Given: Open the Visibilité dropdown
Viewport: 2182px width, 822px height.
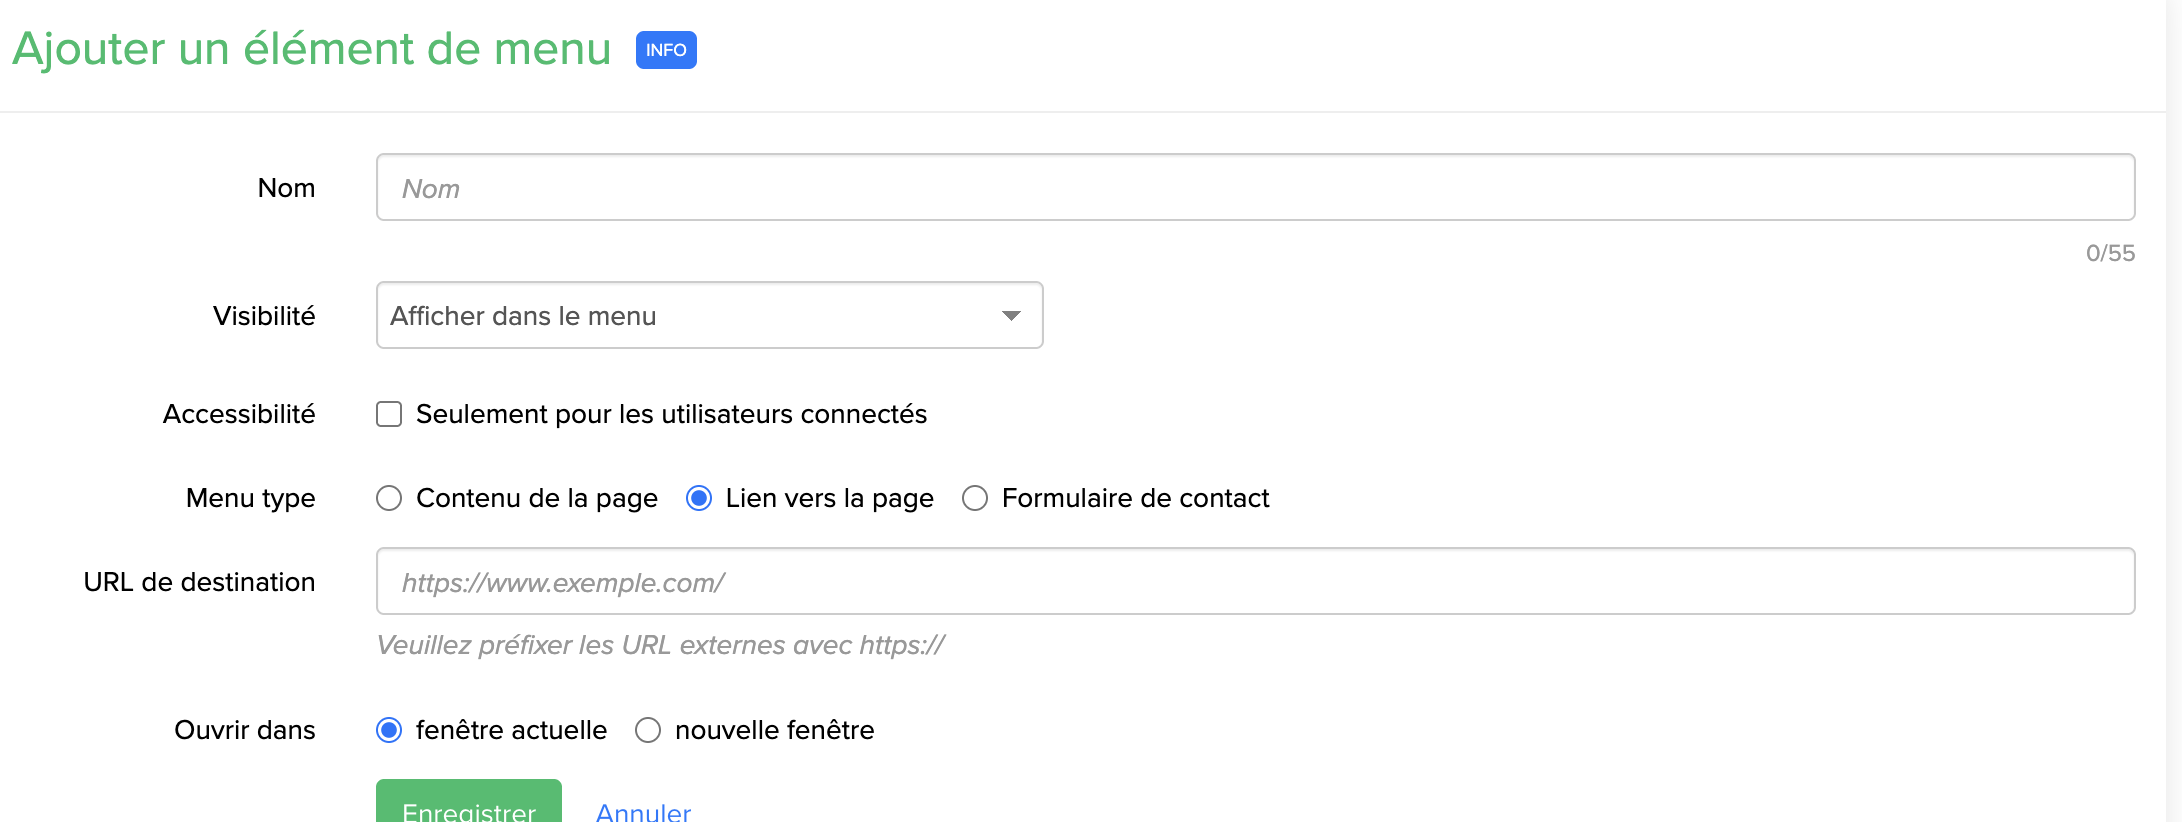Looking at the screenshot, I should click(709, 315).
